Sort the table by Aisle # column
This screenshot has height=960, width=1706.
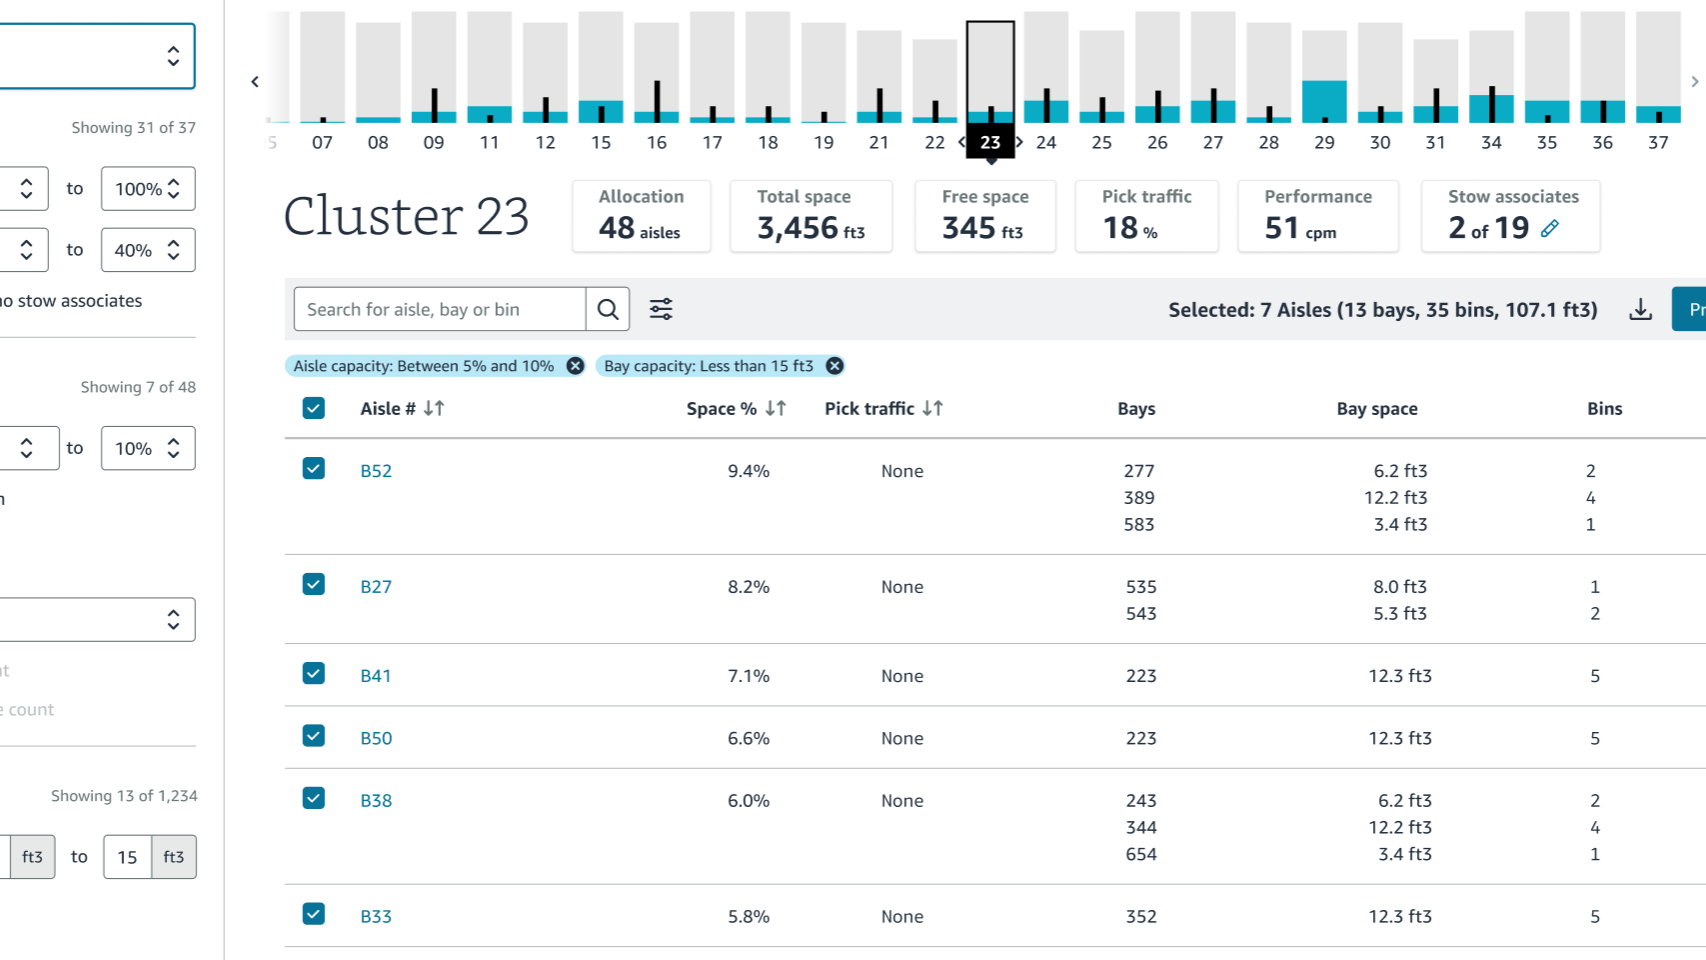[x=434, y=408]
